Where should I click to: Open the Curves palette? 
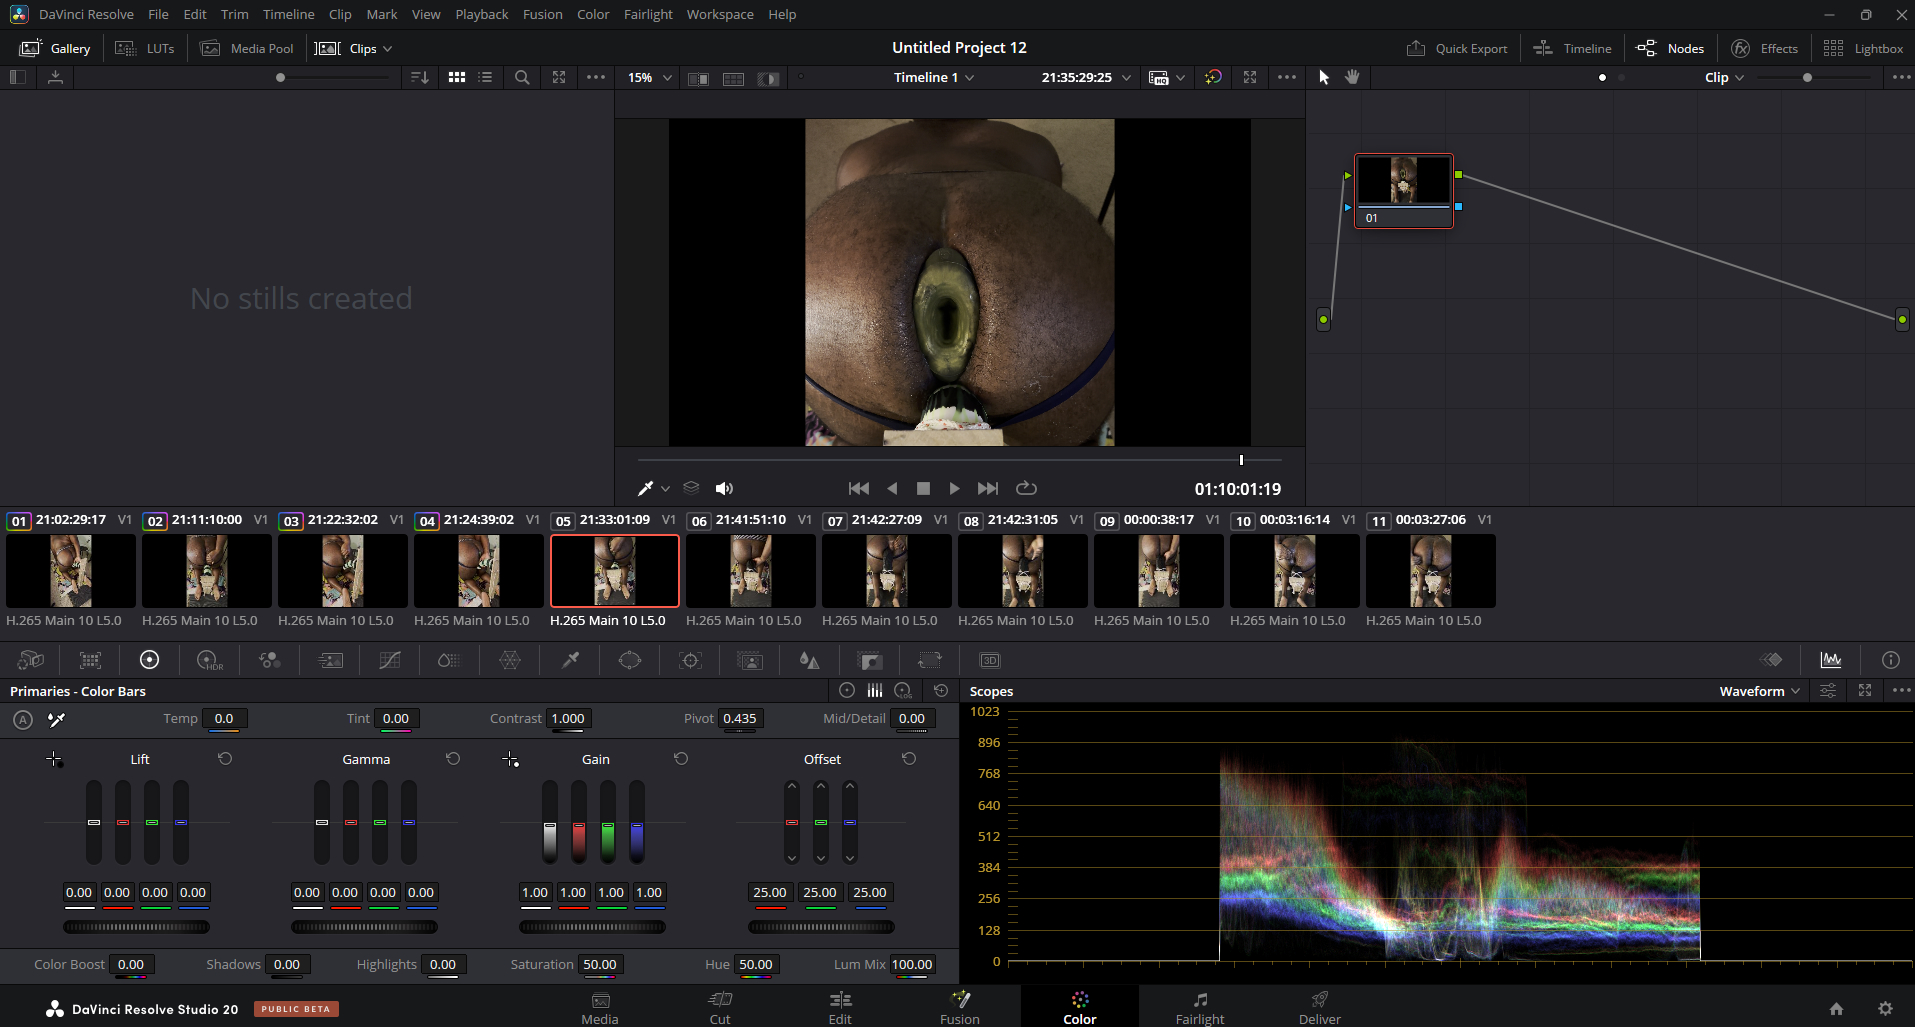pyautogui.click(x=390, y=660)
